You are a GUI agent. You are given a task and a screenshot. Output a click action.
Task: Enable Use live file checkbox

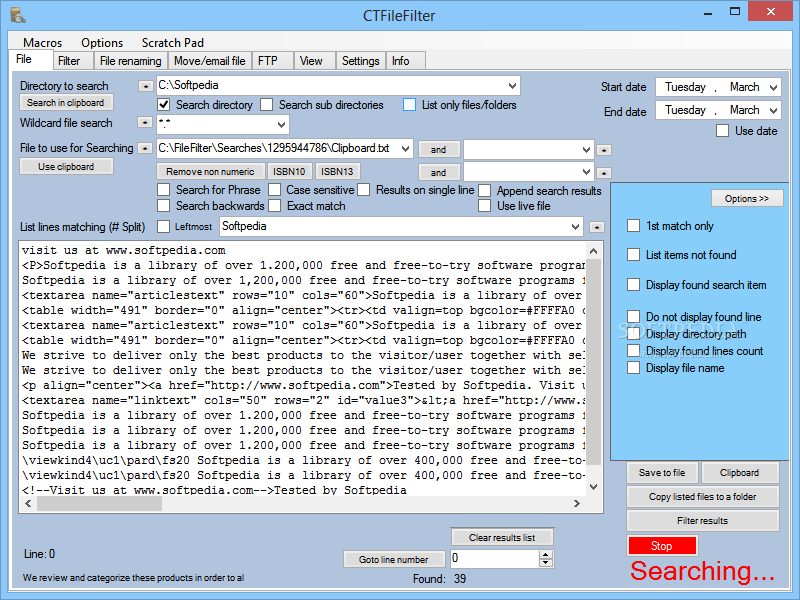pyautogui.click(x=485, y=206)
